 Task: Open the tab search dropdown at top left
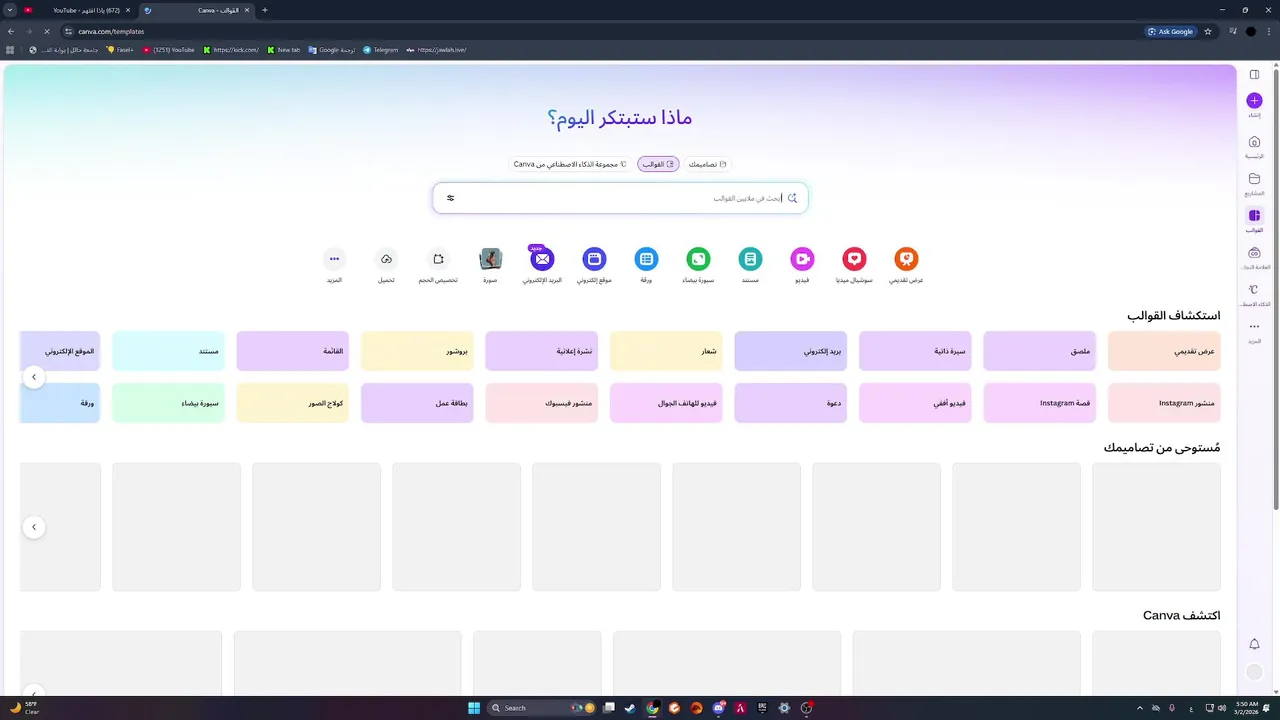8,10
